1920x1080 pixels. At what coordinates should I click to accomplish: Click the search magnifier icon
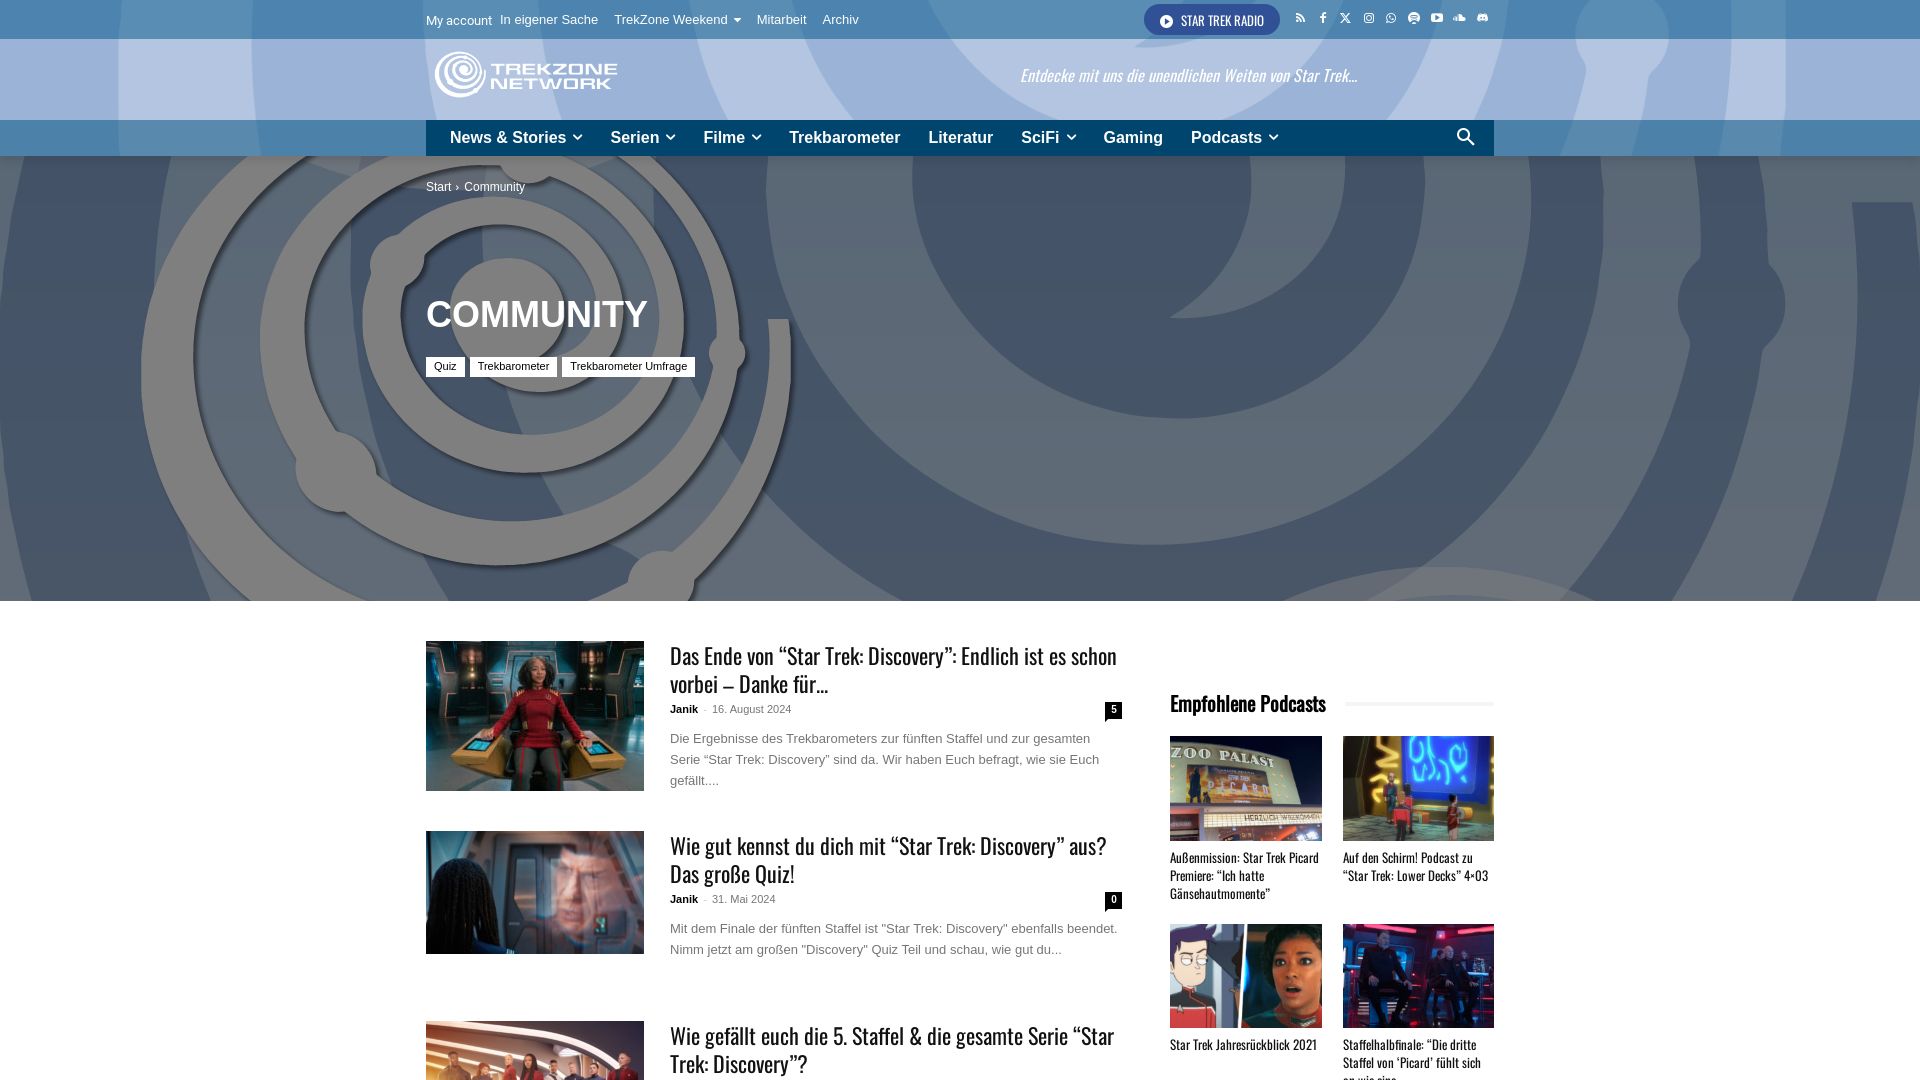[x=1465, y=137]
